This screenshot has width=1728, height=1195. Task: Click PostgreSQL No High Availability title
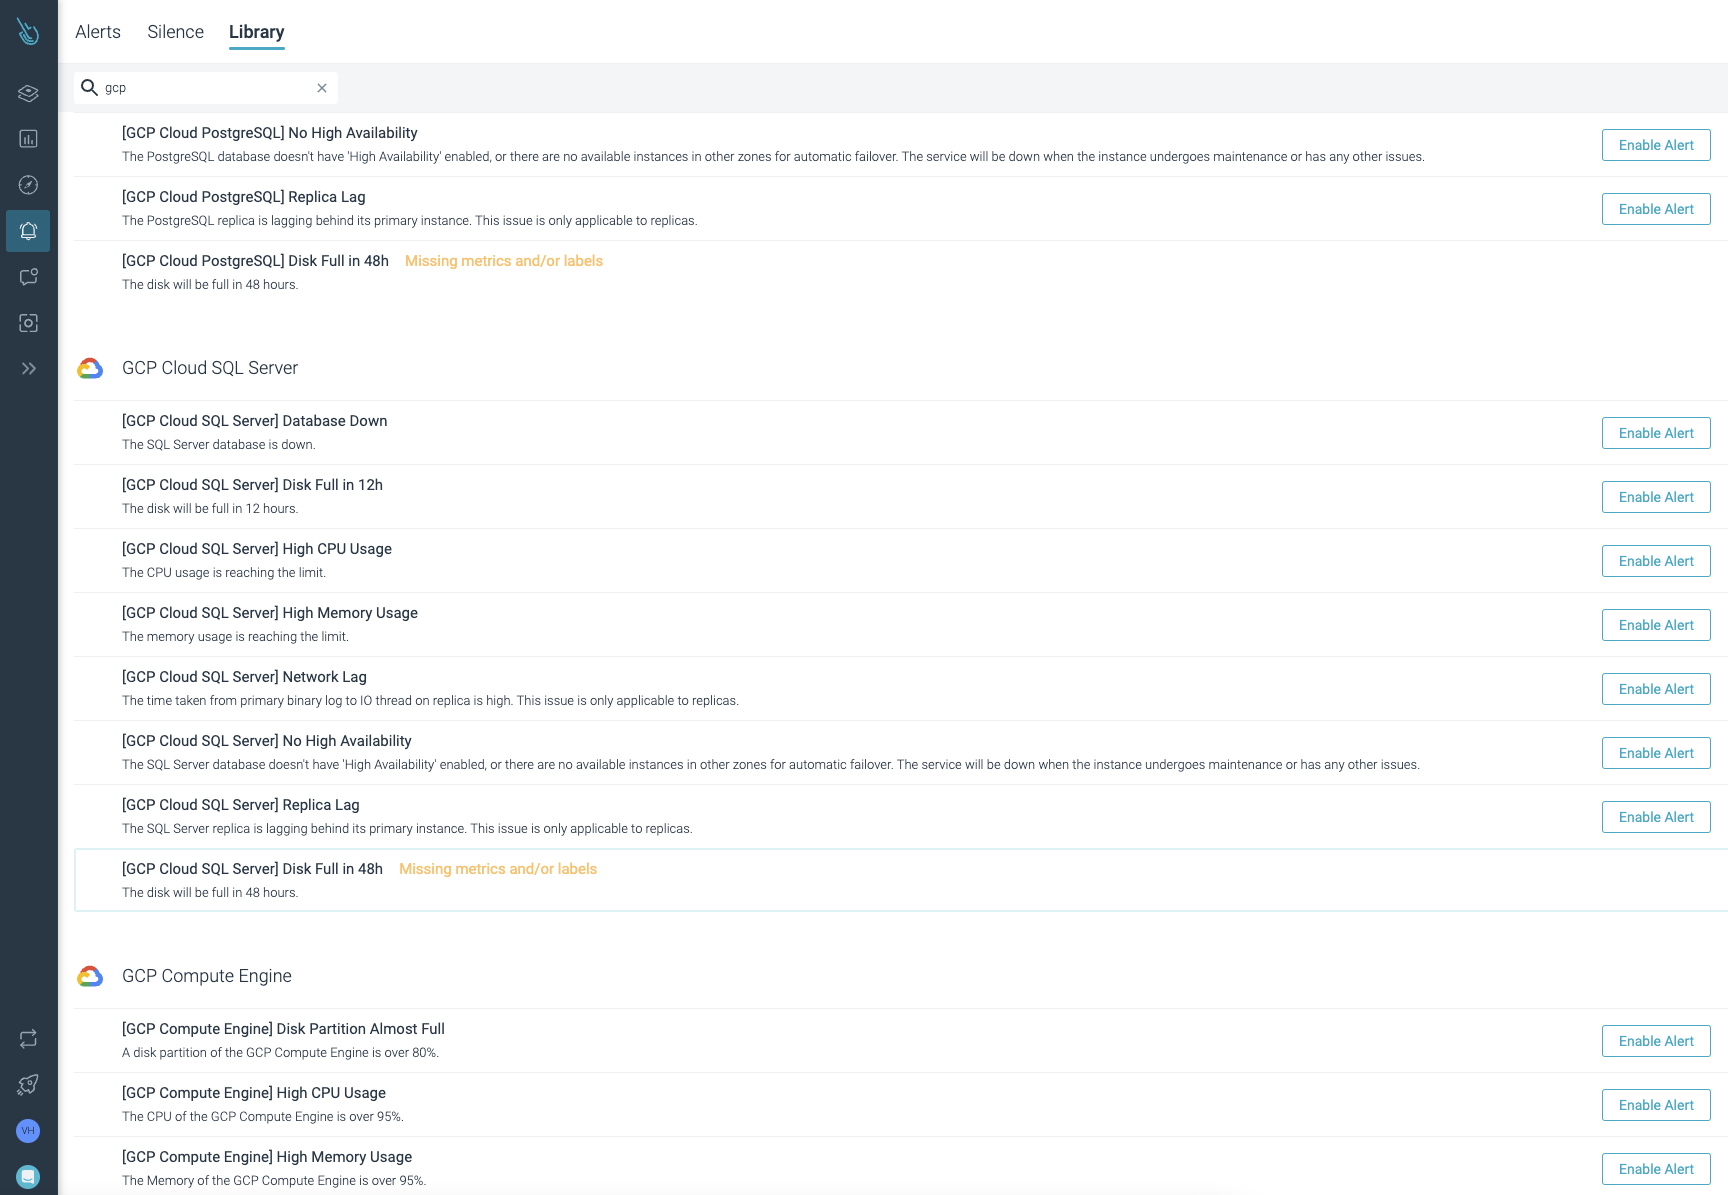coord(270,133)
